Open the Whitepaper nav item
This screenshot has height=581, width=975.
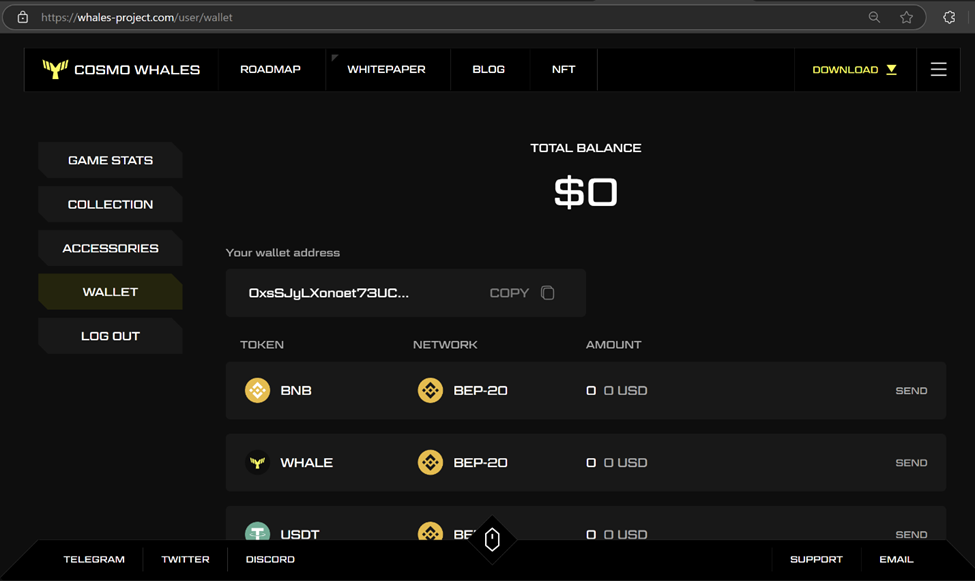386,69
